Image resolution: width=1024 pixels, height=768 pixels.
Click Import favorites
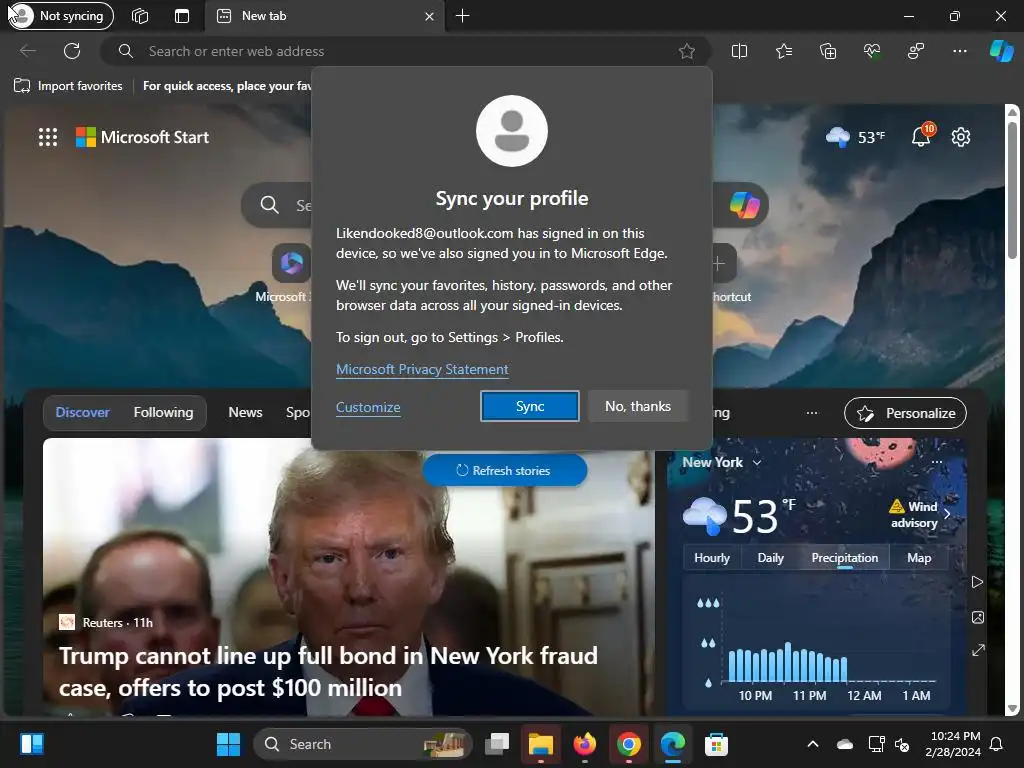click(69, 86)
